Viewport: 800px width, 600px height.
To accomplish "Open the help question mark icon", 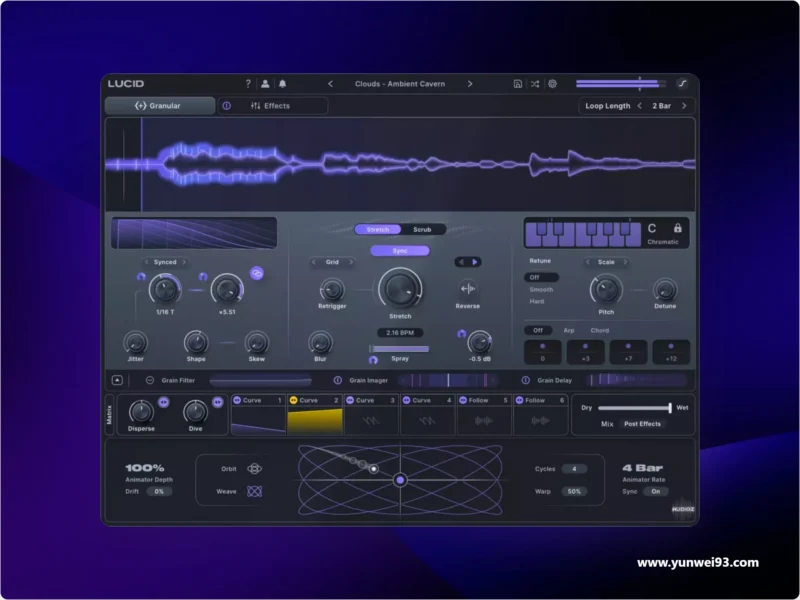I will 248,84.
